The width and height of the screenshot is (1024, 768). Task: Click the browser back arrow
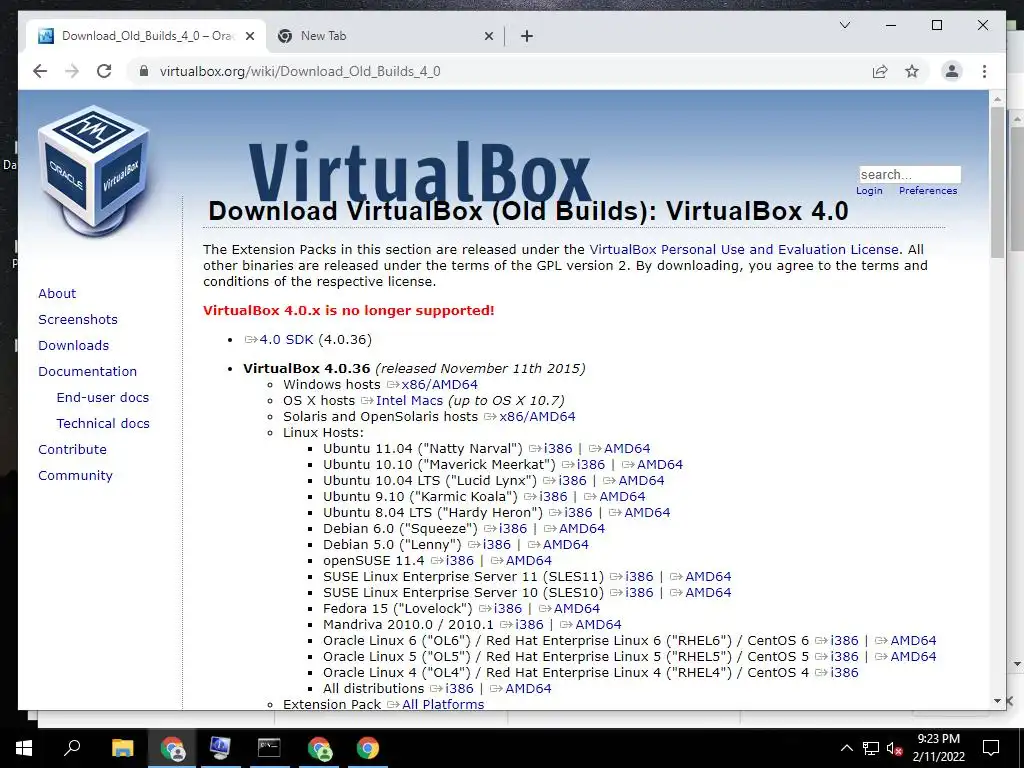tap(40, 71)
